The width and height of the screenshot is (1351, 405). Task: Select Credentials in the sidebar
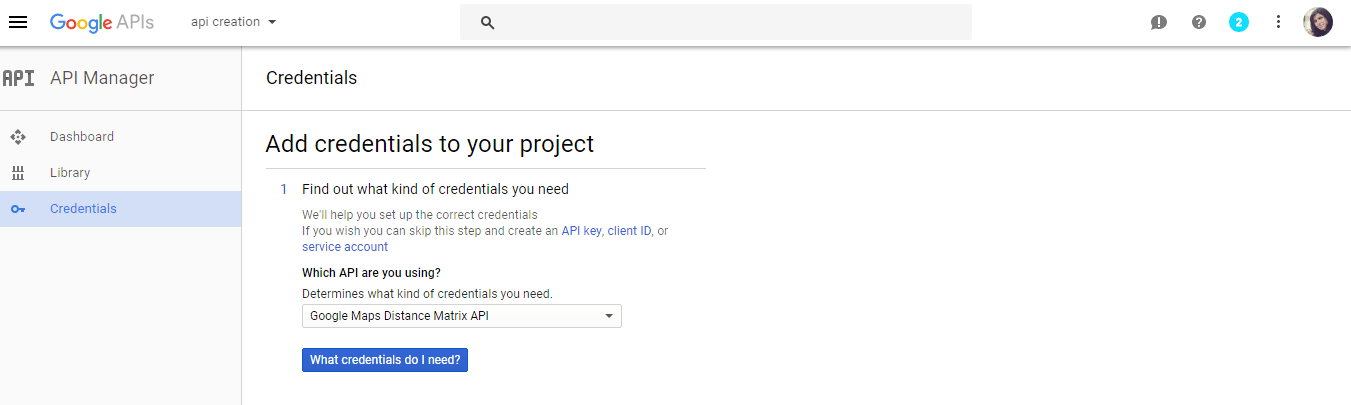120,209
